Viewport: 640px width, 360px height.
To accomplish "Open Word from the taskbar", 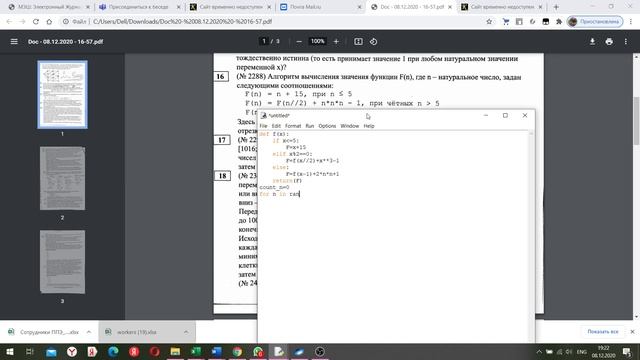I will pos(217,351).
